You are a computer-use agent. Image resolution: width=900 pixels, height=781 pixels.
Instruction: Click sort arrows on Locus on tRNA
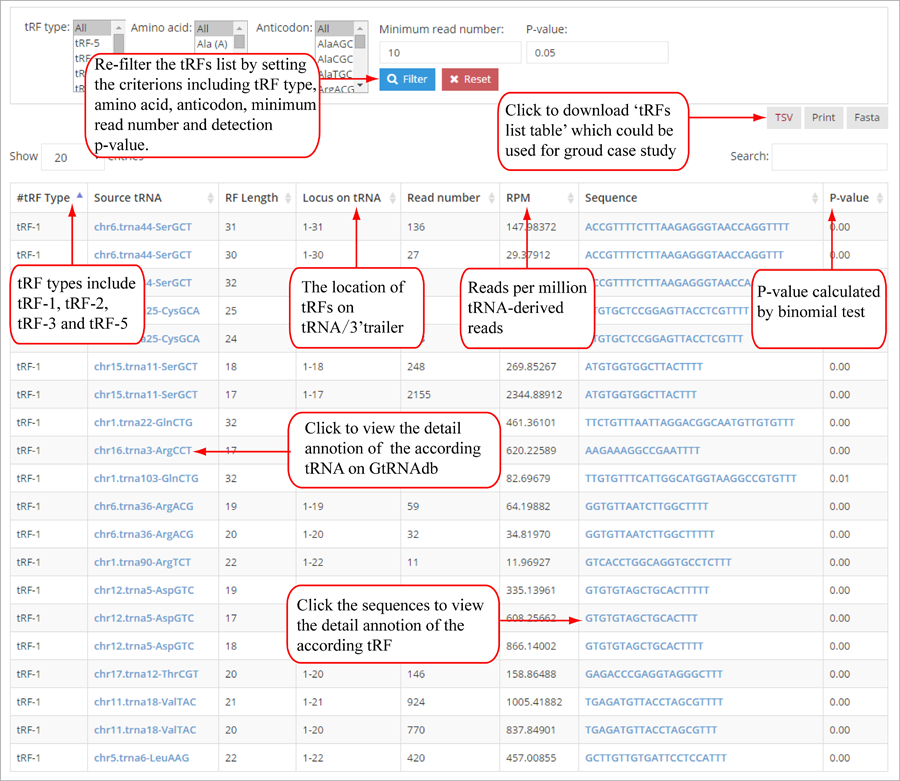(x=393, y=198)
